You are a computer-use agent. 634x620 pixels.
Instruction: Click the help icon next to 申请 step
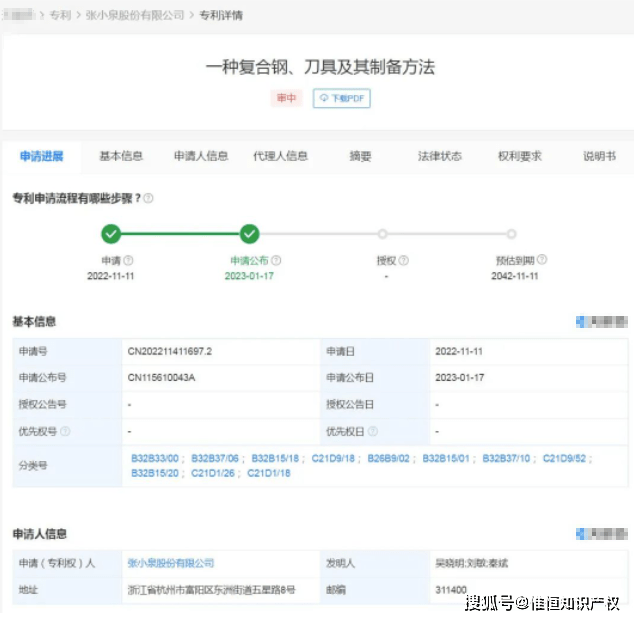tap(128, 260)
